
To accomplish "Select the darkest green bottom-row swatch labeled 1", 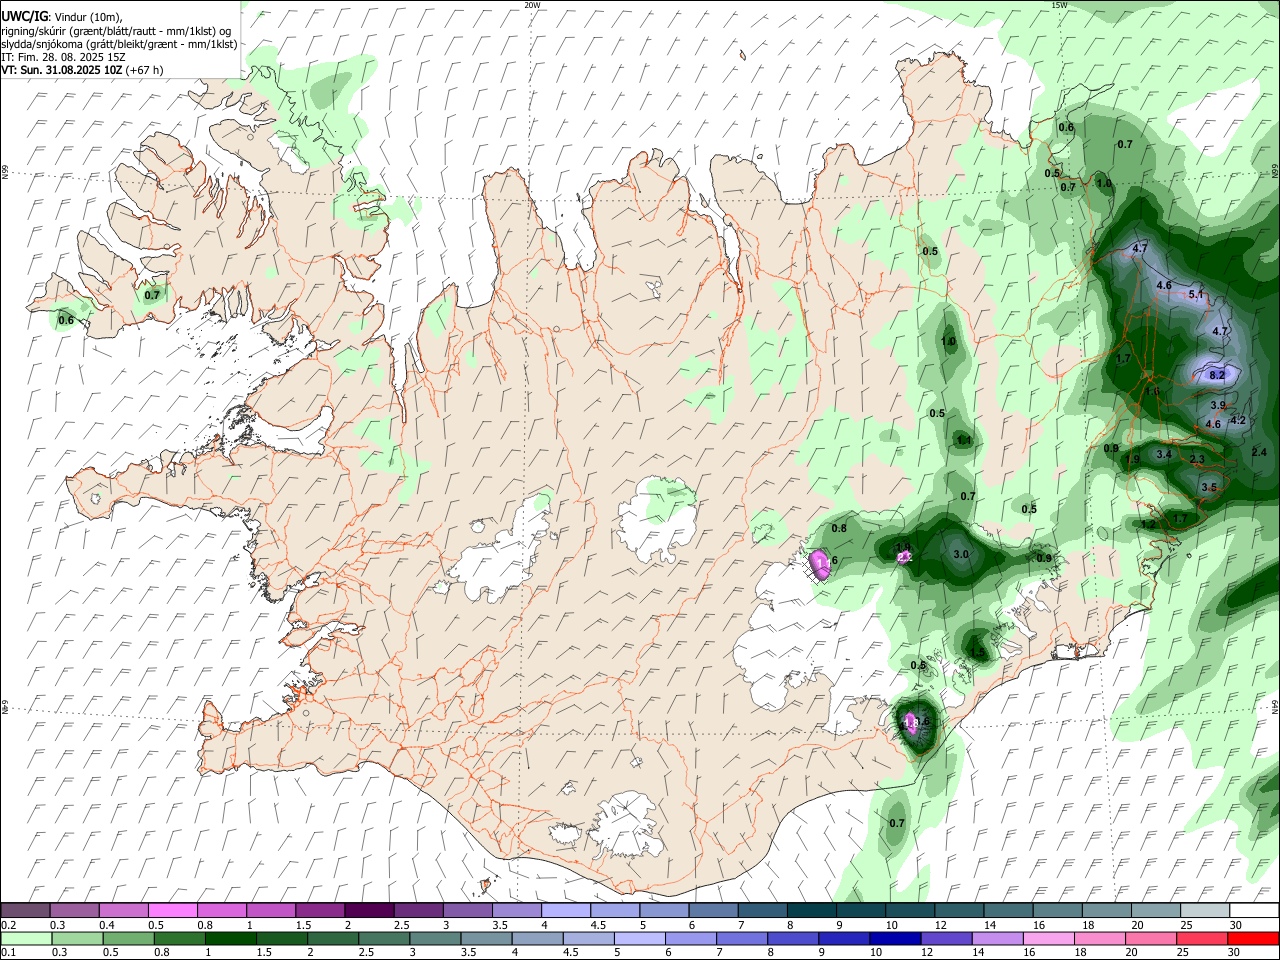I will [230, 938].
